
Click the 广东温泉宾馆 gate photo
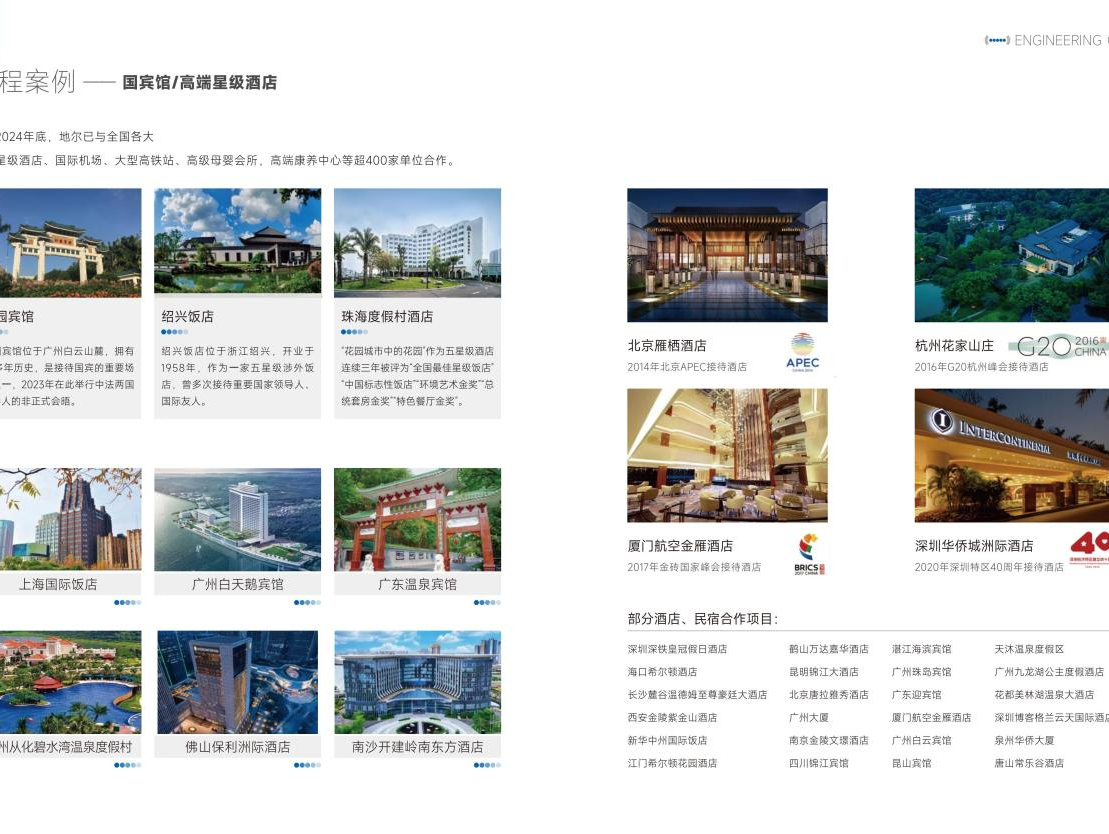pyautogui.click(x=417, y=519)
